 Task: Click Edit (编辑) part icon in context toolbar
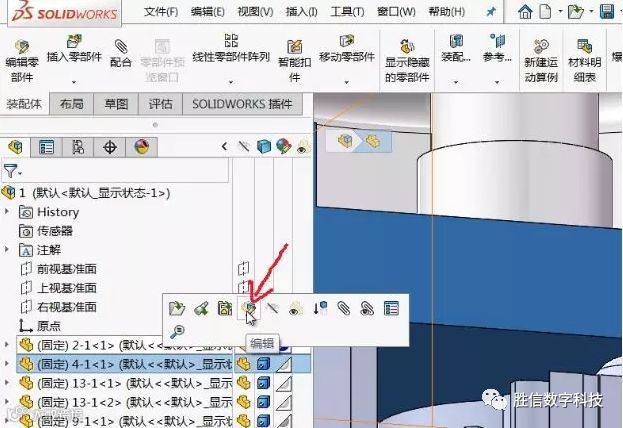(249, 308)
